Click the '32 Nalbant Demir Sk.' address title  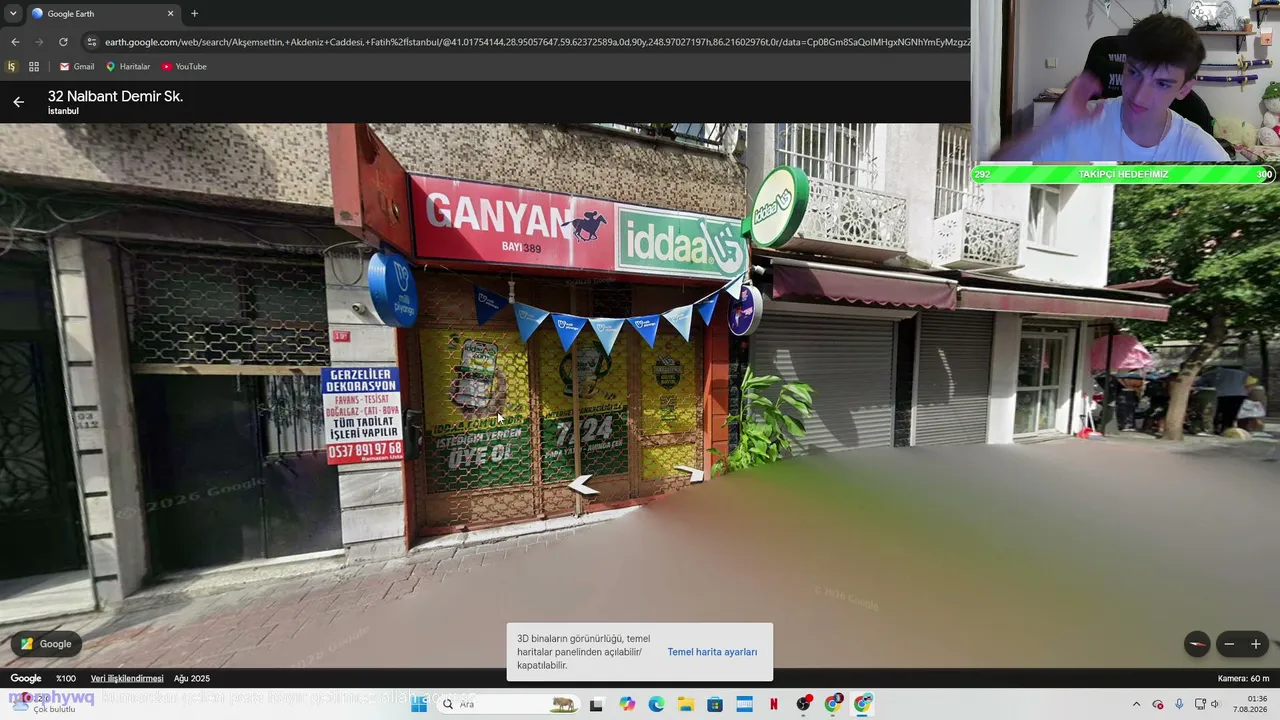115,97
